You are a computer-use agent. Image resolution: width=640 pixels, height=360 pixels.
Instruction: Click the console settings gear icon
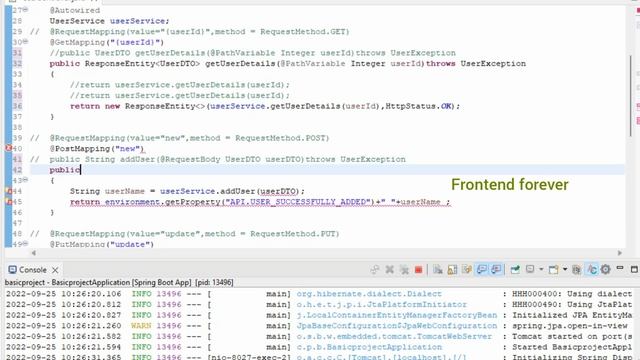605,269
